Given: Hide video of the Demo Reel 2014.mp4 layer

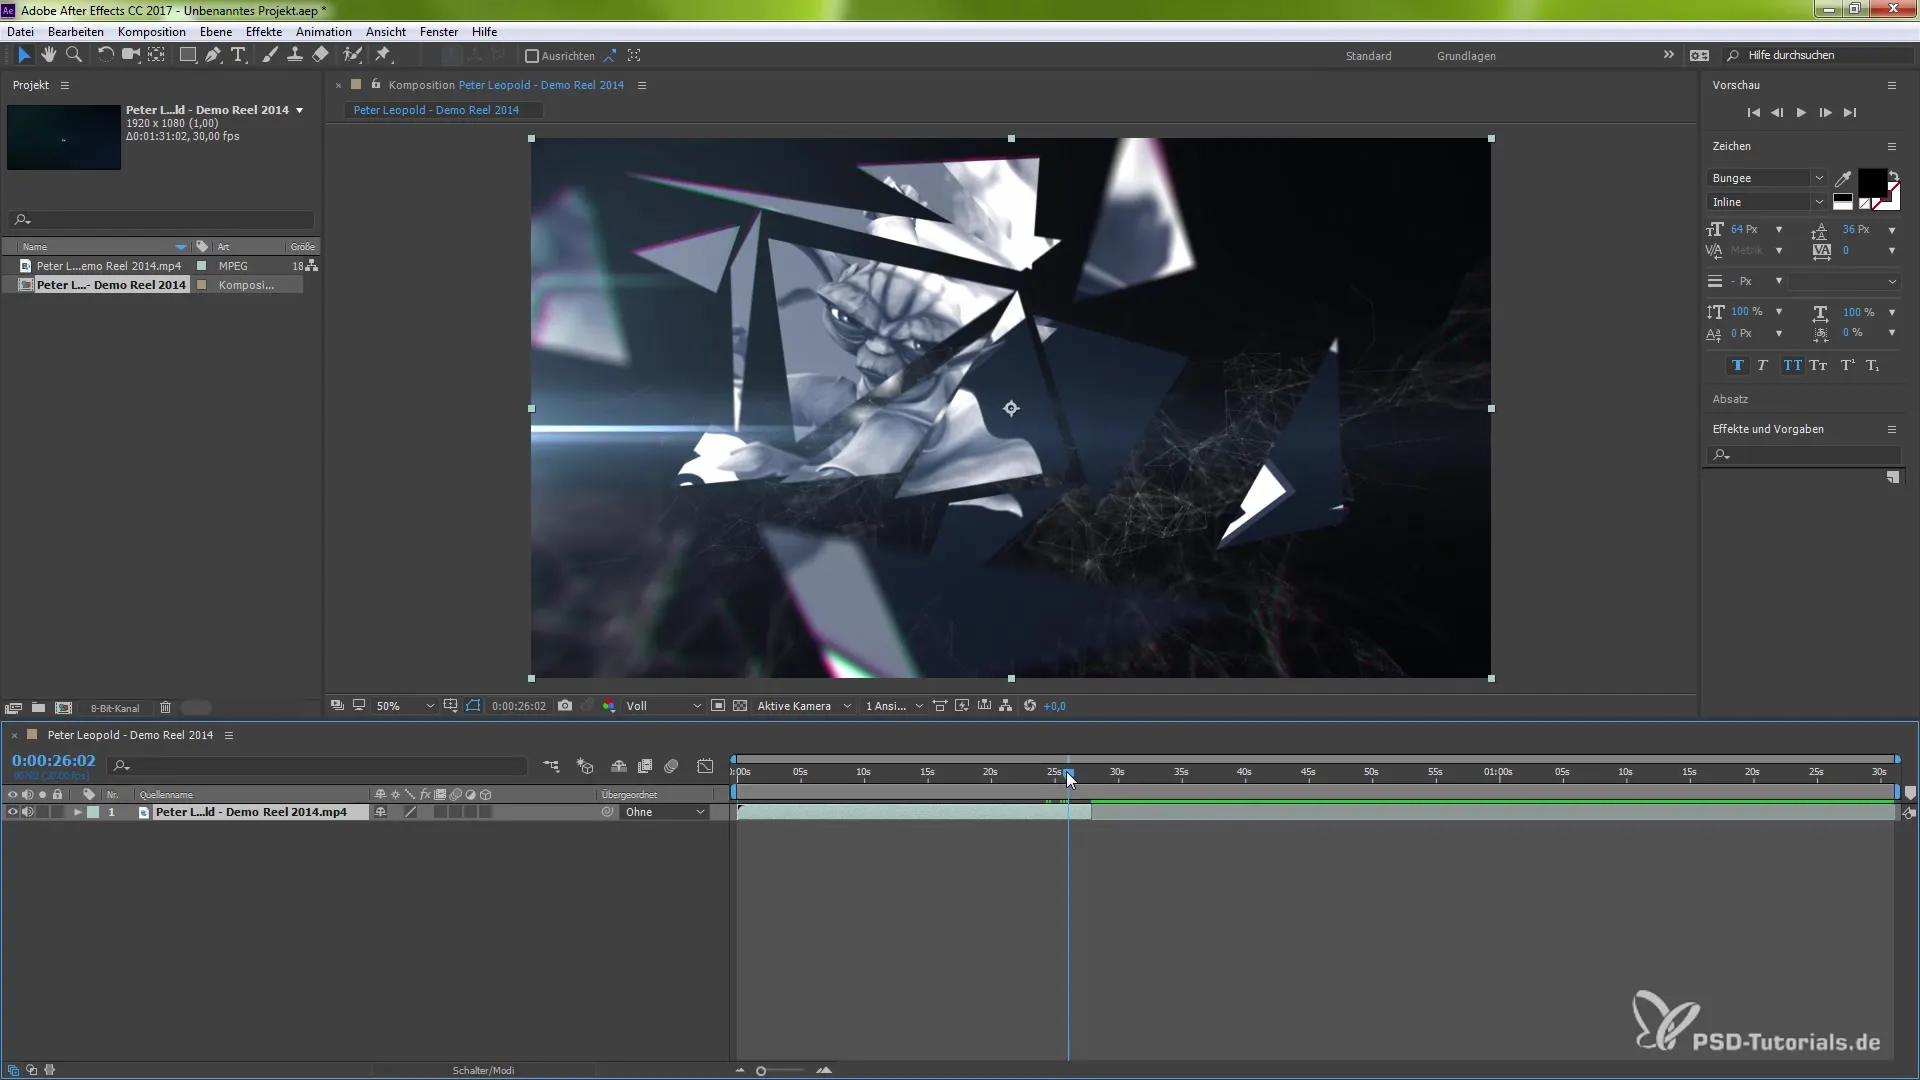Looking at the screenshot, I should click(12, 812).
